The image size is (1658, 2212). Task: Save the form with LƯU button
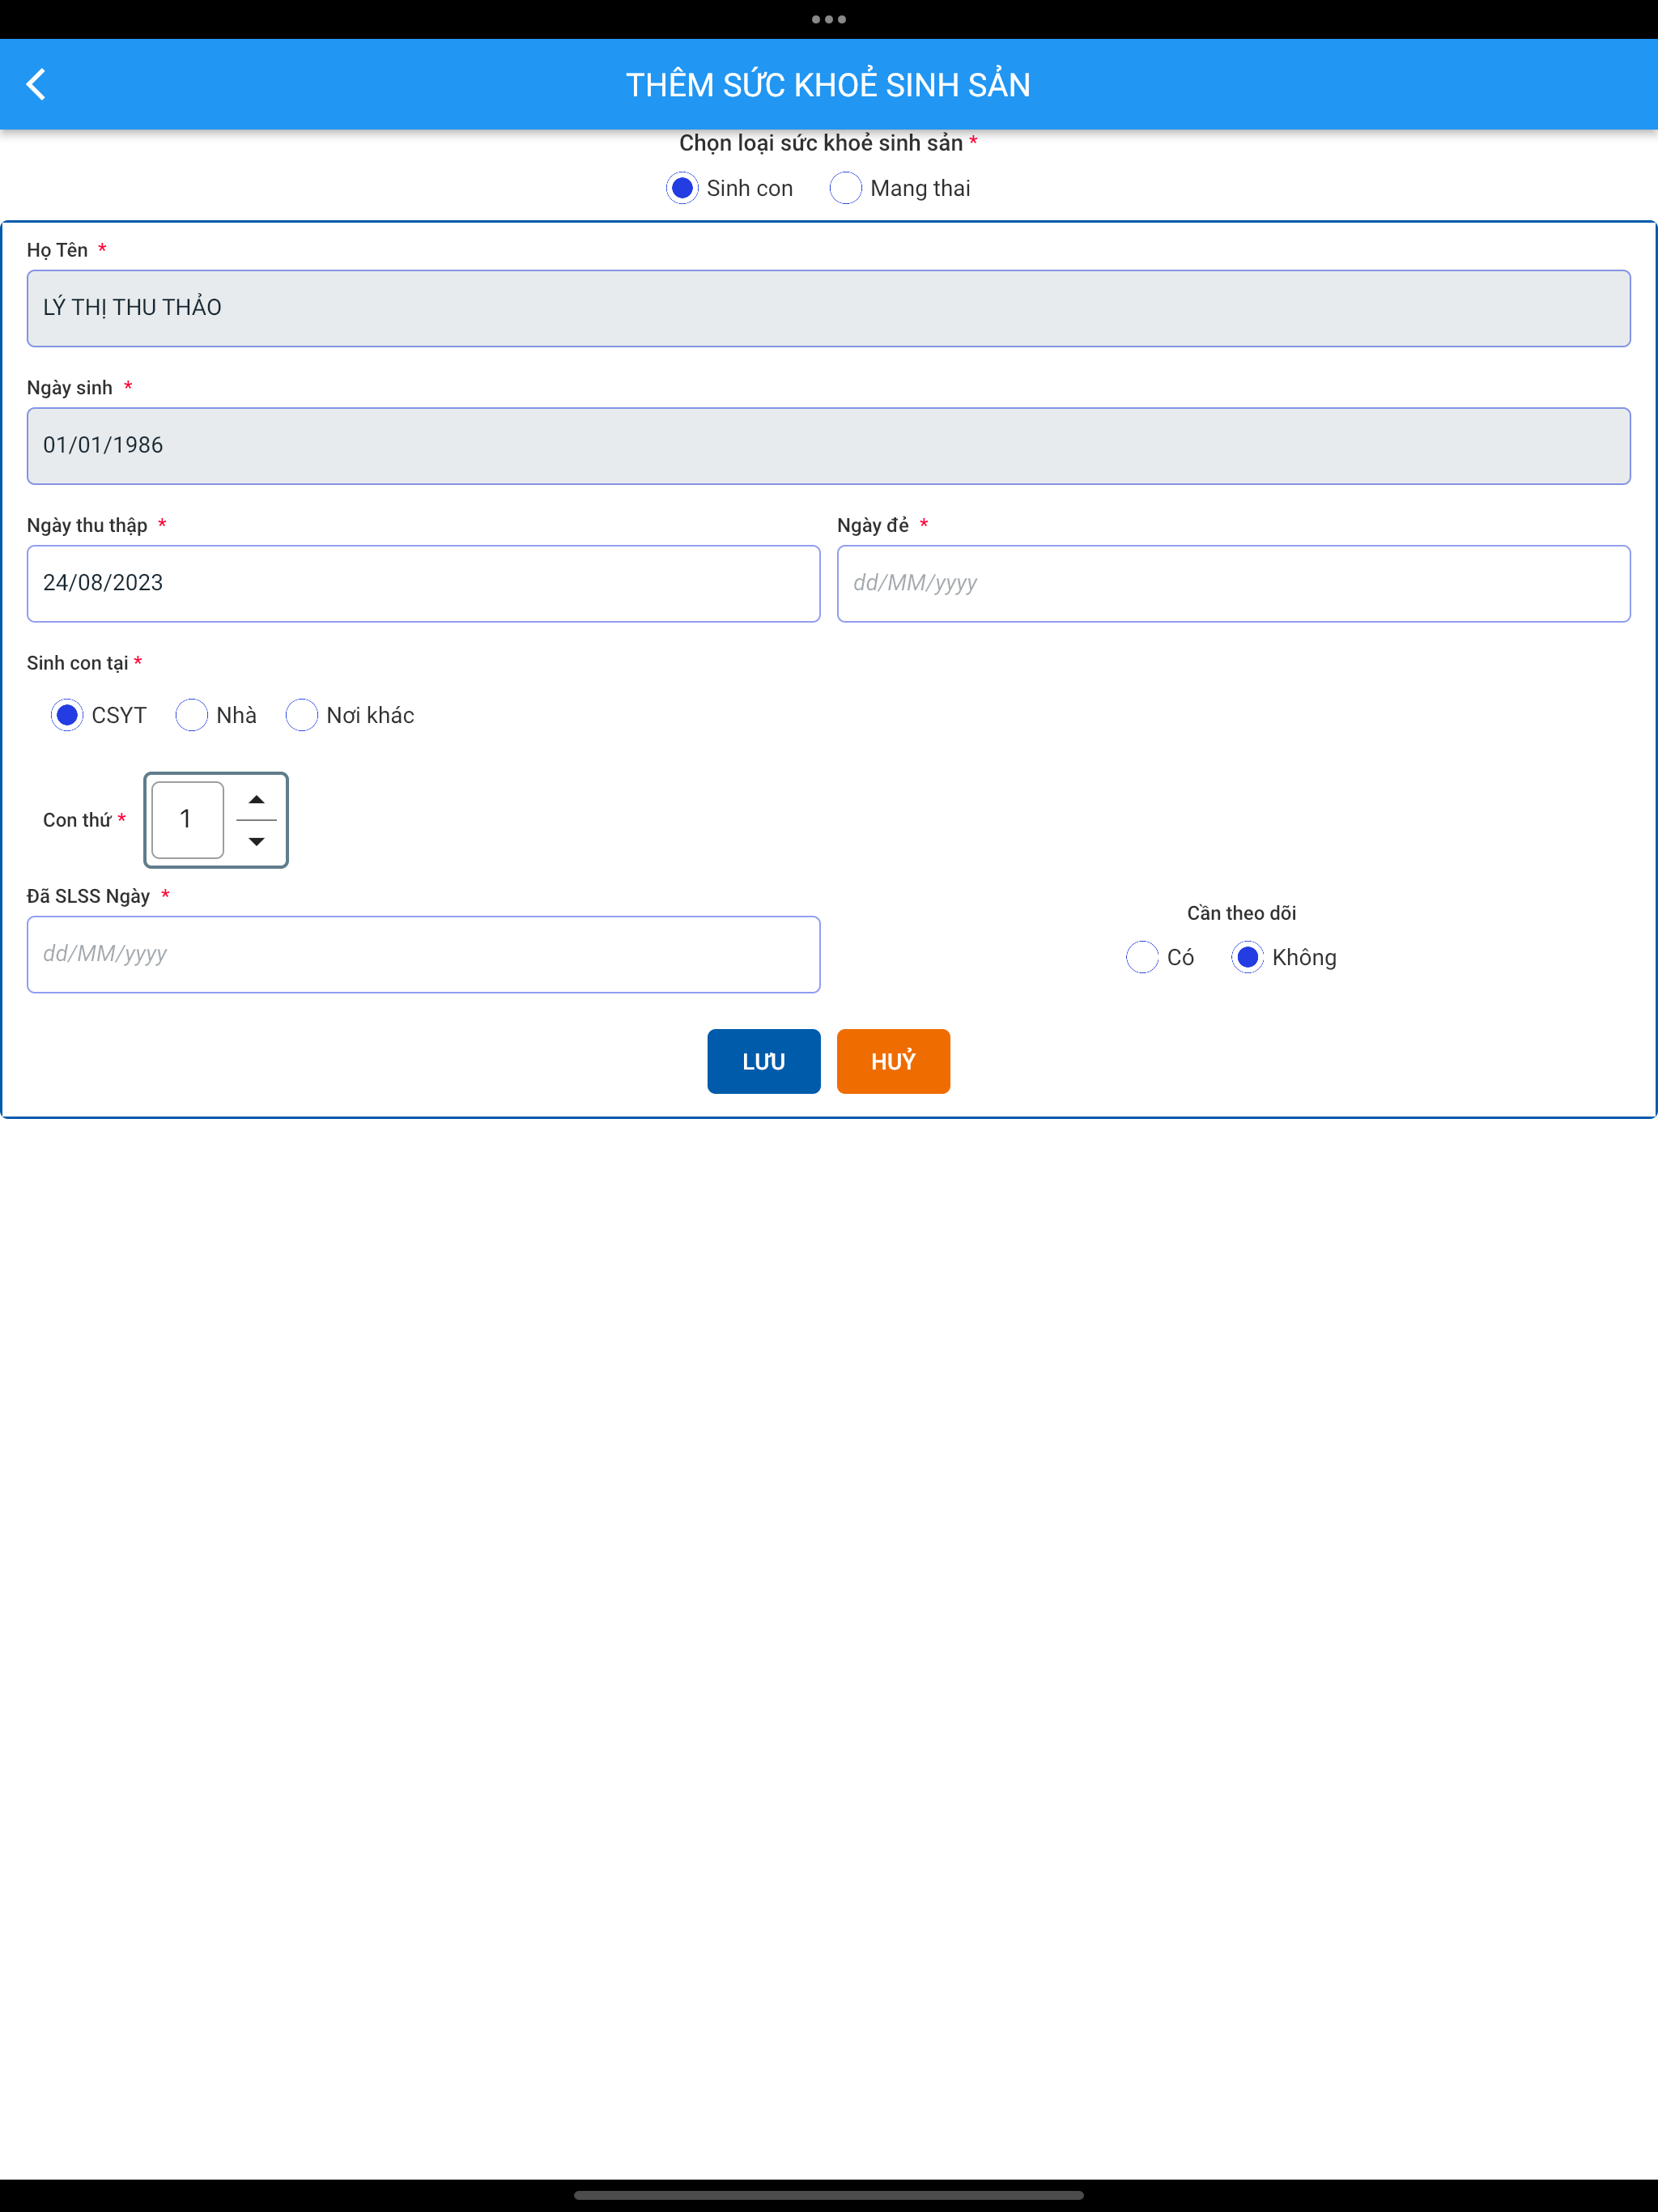click(763, 1061)
